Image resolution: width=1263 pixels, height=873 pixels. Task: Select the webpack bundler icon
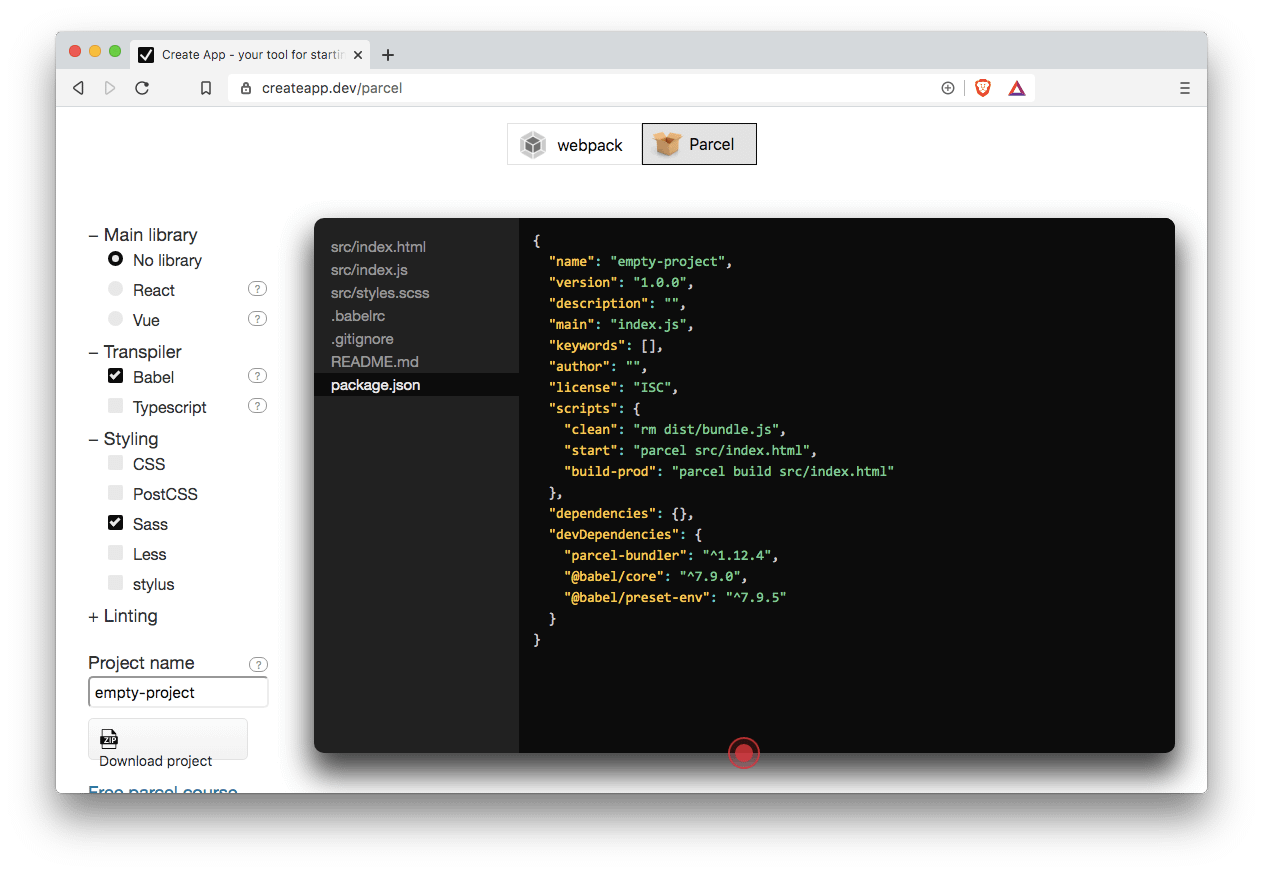coord(533,144)
